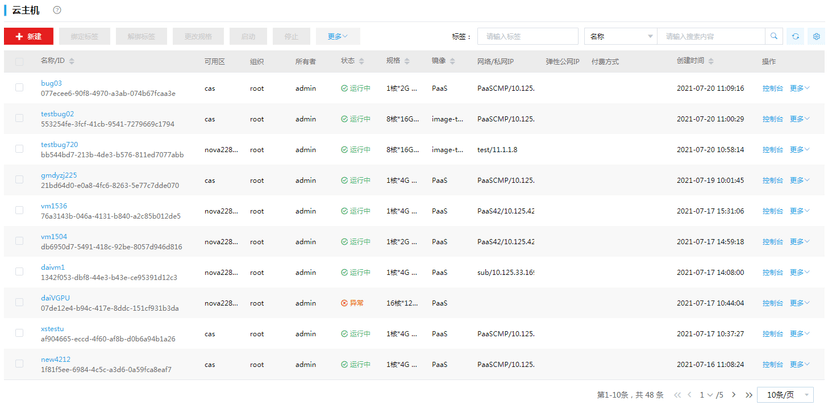Check the xstestu row checkbox
The height and width of the screenshot is (406, 828).
tap(20, 333)
